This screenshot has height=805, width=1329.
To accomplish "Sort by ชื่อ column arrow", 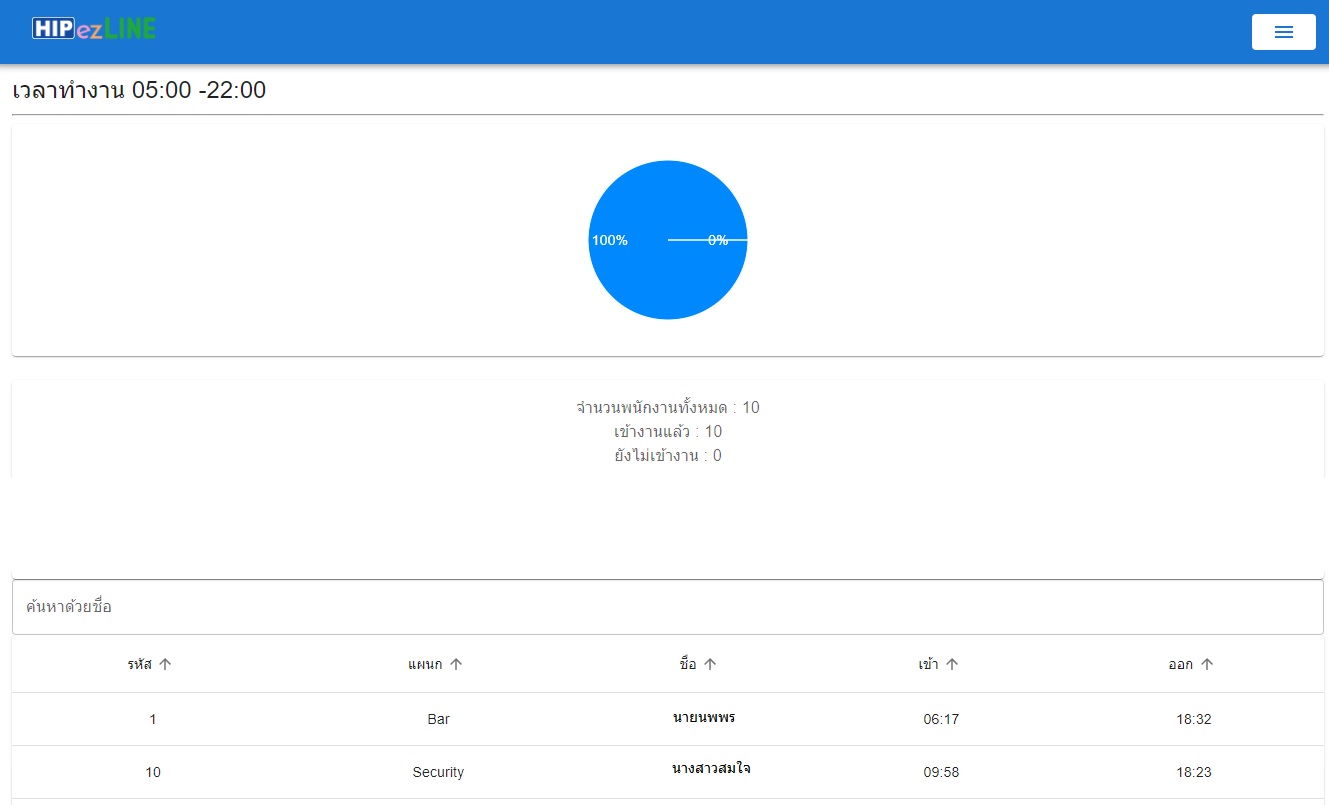I will pyautogui.click(x=710, y=664).
